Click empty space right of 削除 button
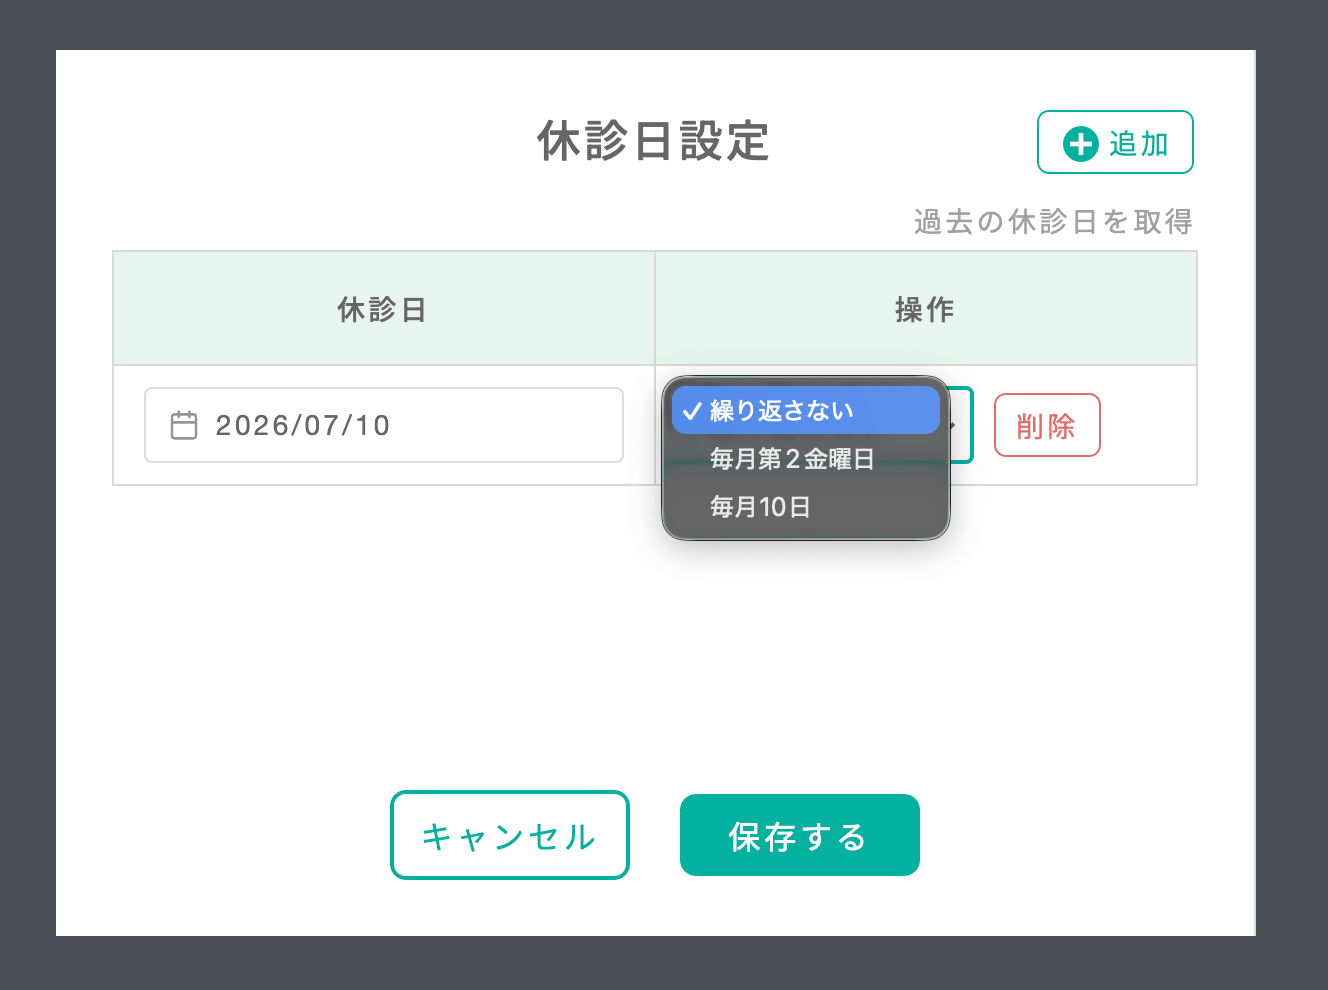Image resolution: width=1328 pixels, height=990 pixels. click(x=1148, y=425)
